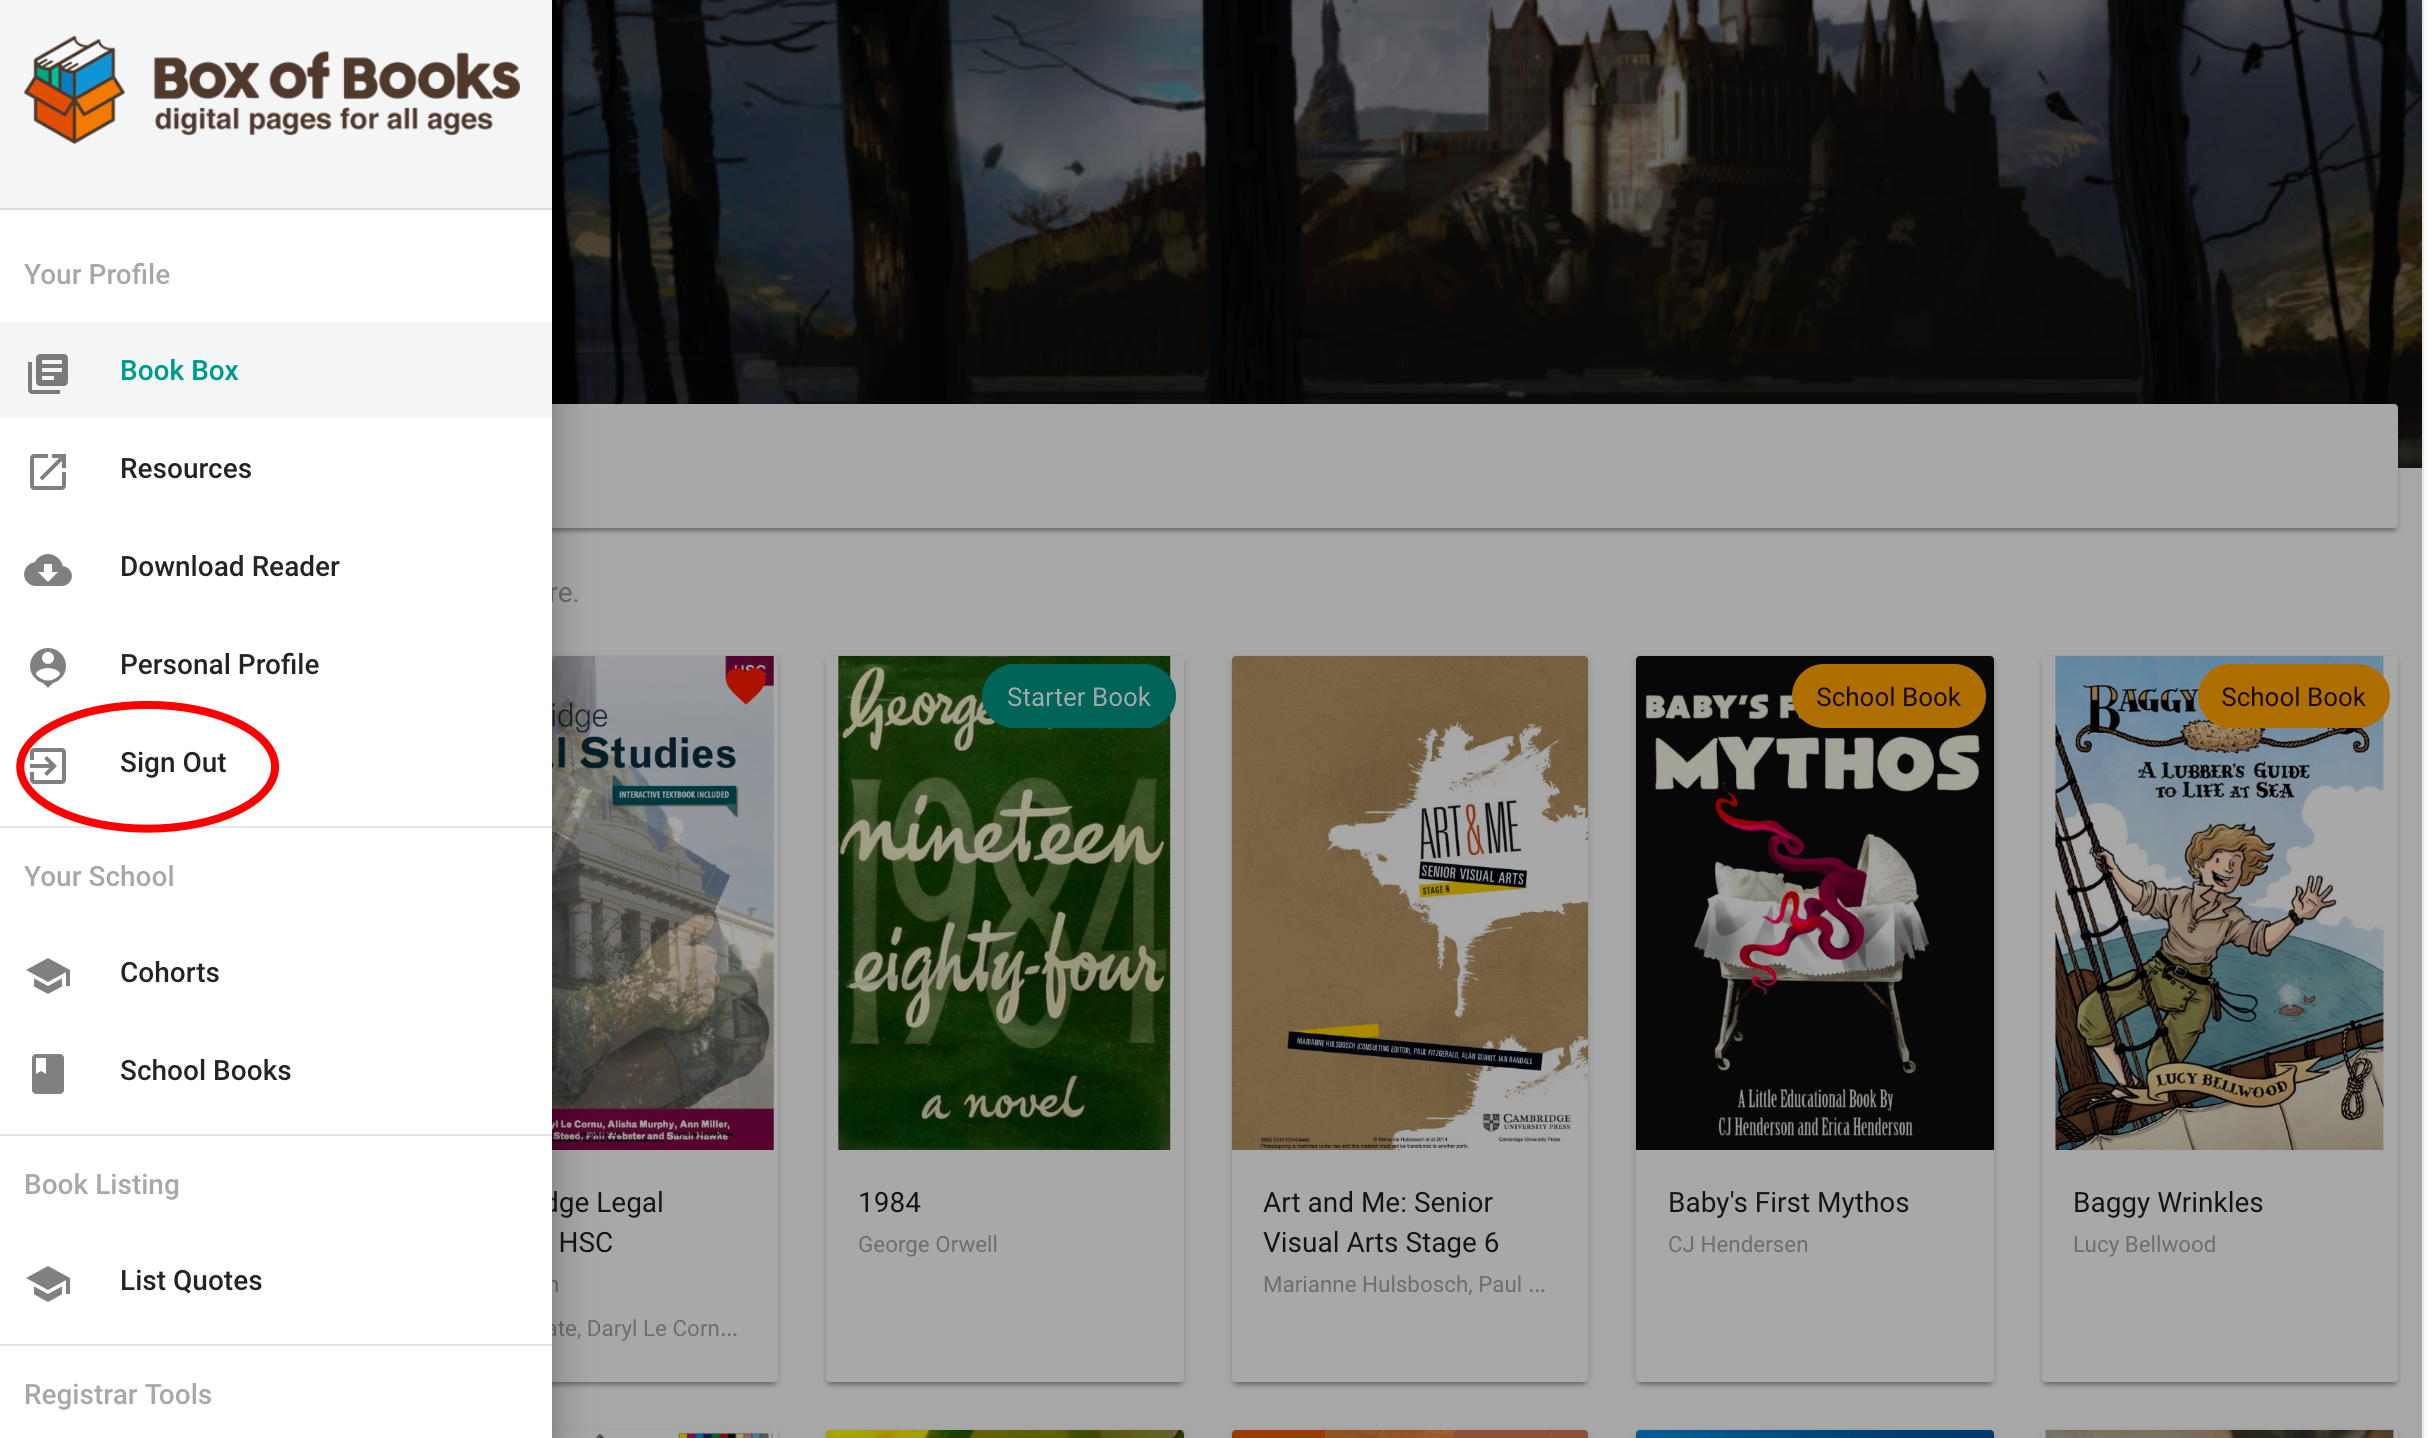
Task: Open School Books menu entry
Action: tap(276, 1070)
